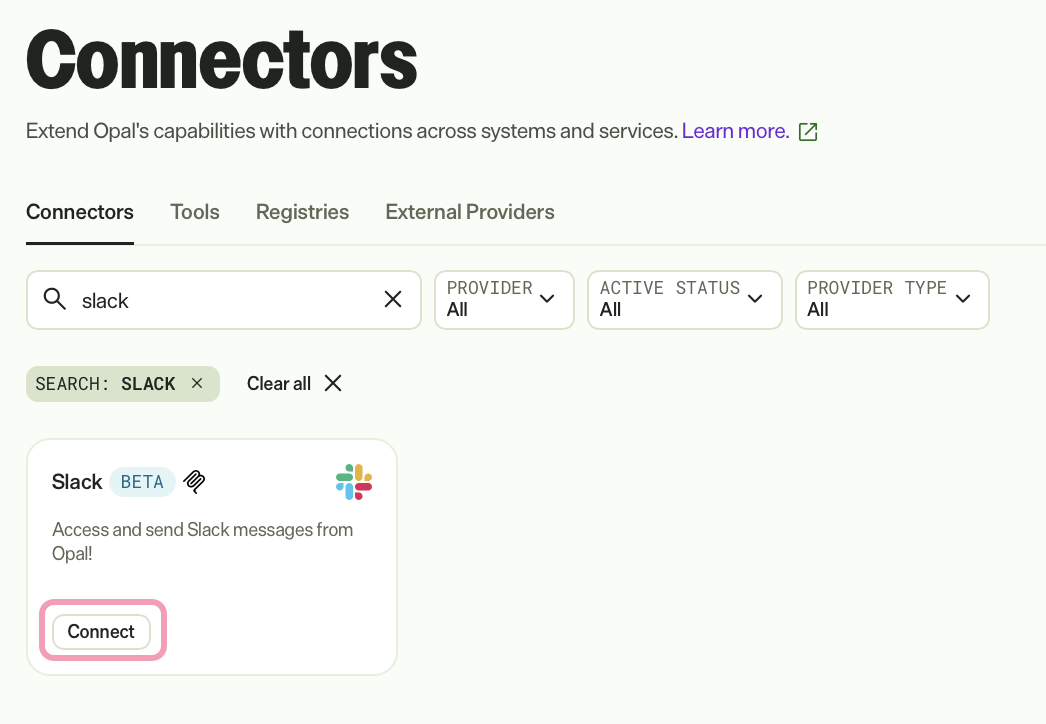Open the Provider filter dropdown
This screenshot has width=1046, height=724.
(x=504, y=300)
